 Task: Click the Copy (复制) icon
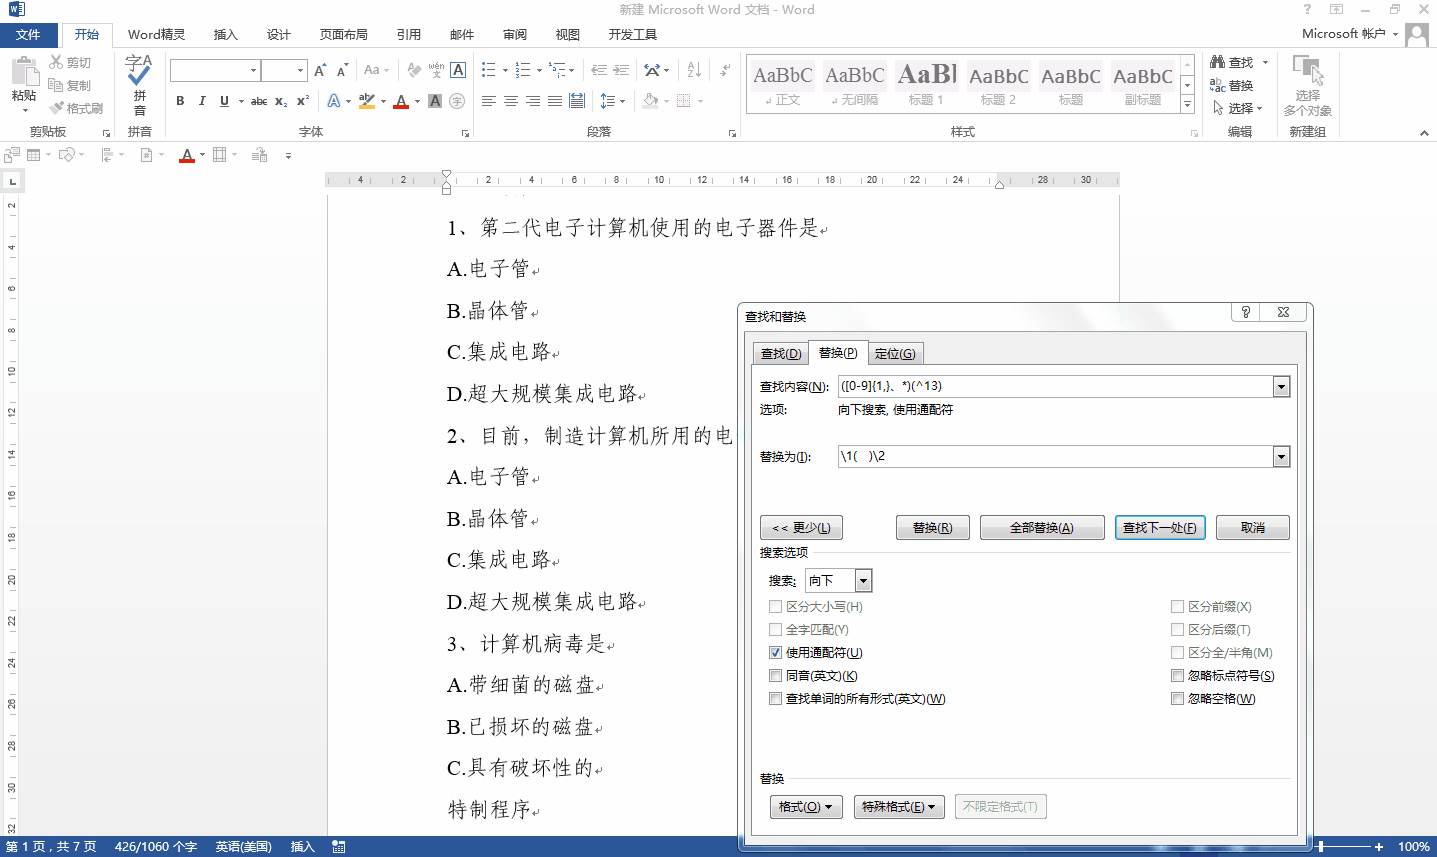tap(56, 85)
